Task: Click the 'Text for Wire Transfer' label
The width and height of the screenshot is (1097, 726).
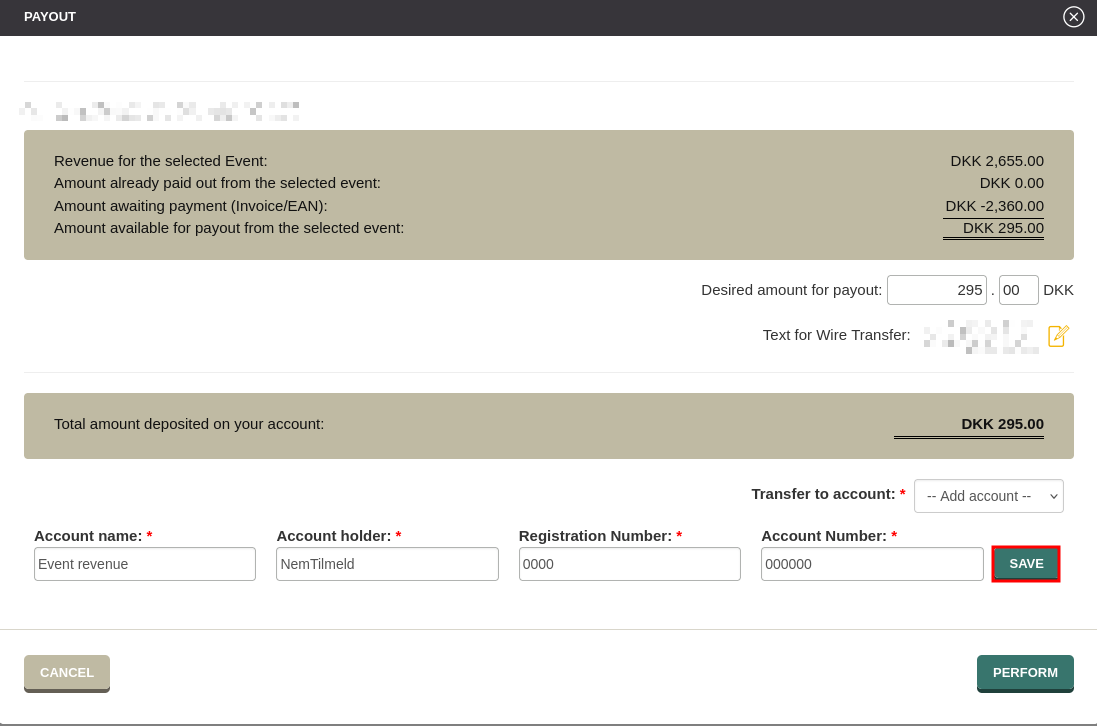Action: click(836, 335)
